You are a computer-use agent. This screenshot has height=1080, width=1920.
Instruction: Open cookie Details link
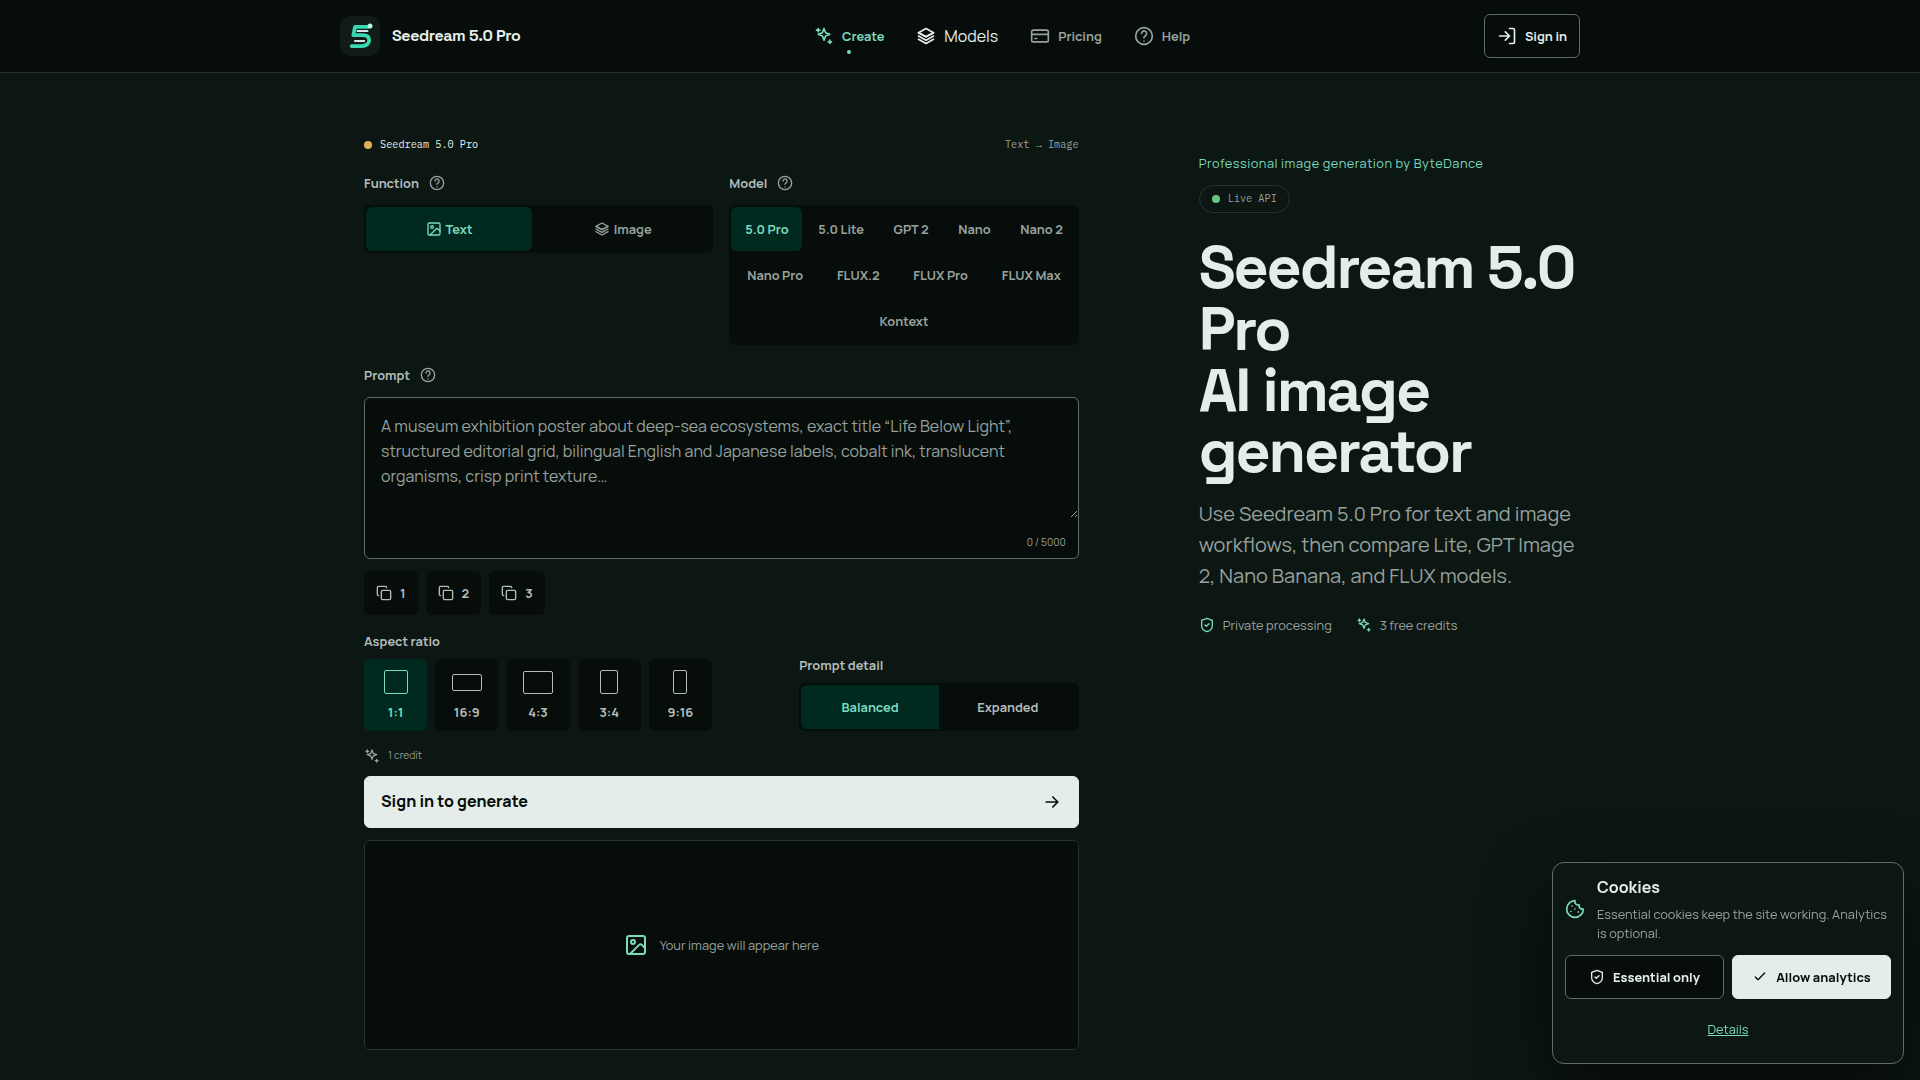click(1727, 1030)
